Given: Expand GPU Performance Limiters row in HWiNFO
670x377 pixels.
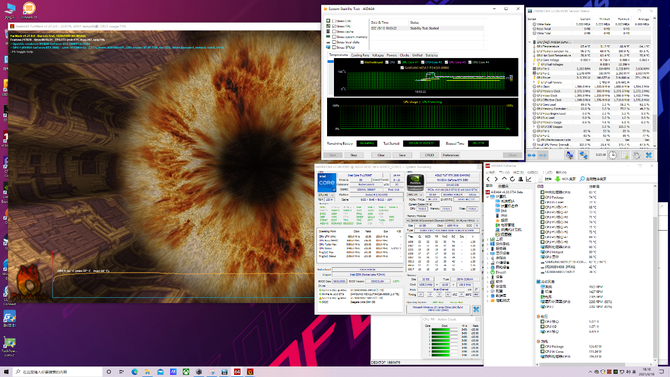Looking at the screenshot, I should click(534, 140).
